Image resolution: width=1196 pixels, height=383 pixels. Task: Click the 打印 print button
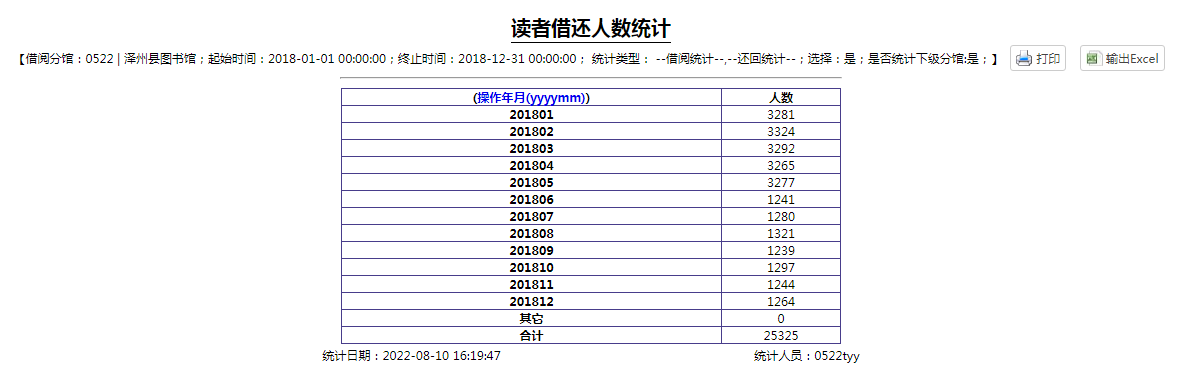pyautogui.click(x=1037, y=59)
